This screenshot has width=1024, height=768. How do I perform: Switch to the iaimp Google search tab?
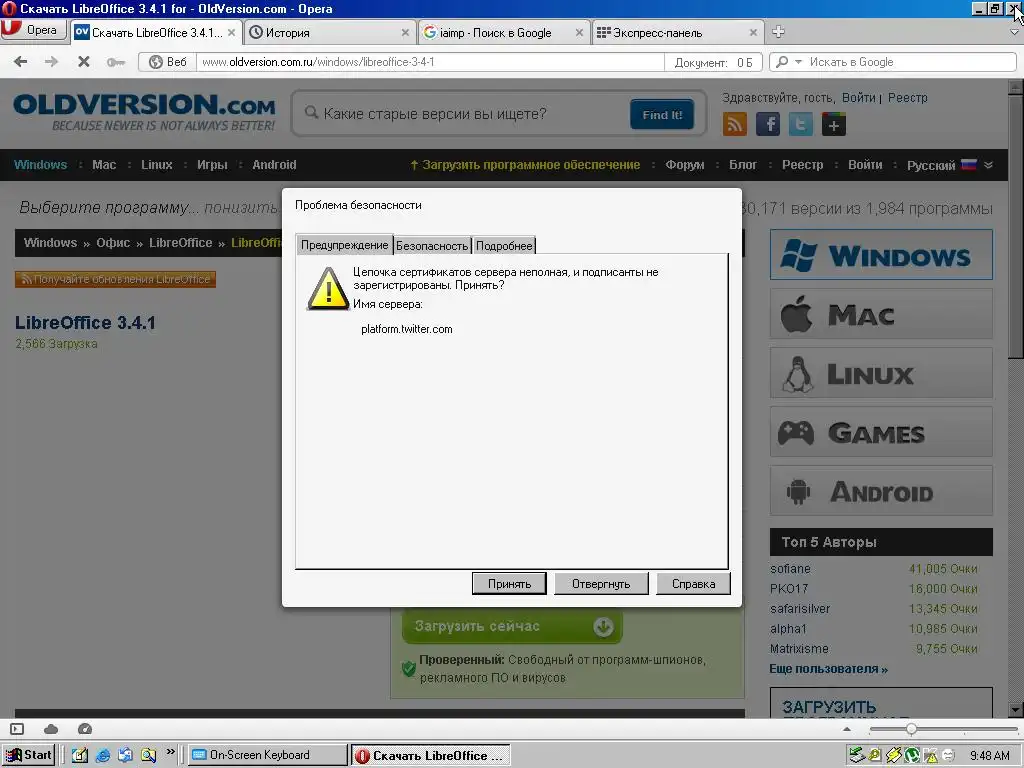click(504, 33)
